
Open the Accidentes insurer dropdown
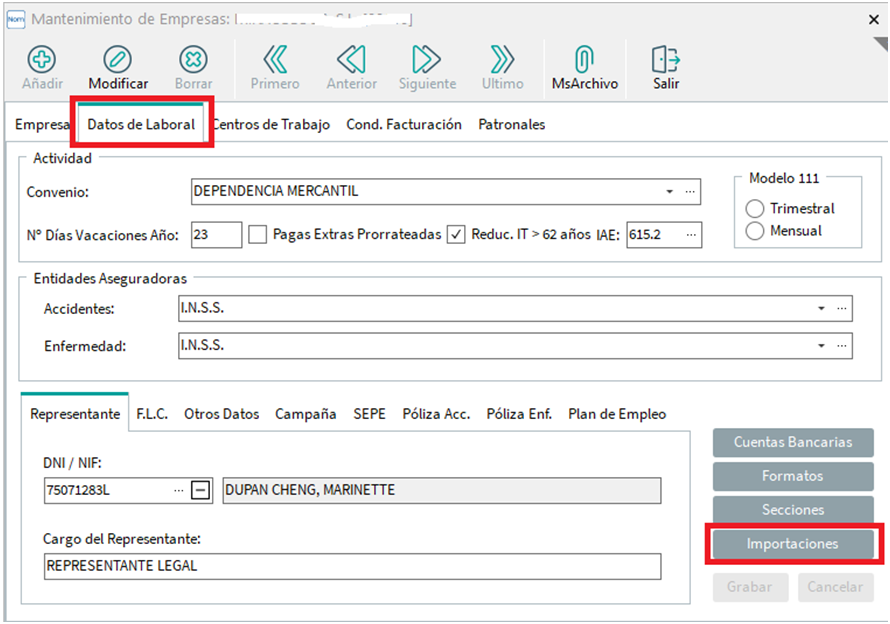821,309
